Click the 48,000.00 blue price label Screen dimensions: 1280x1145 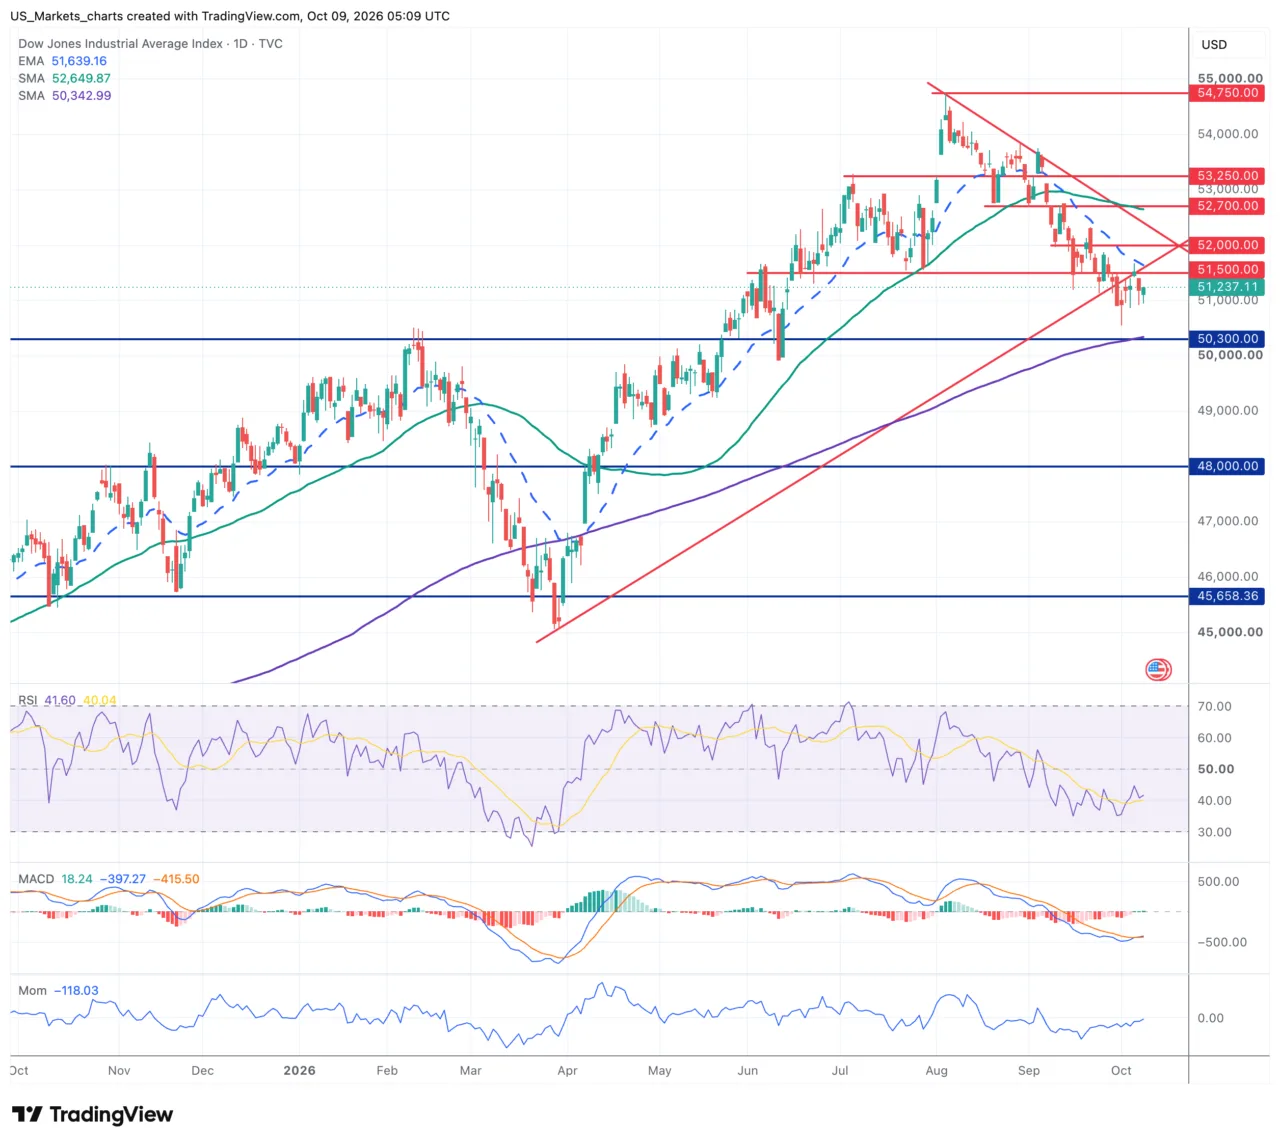pyautogui.click(x=1227, y=466)
